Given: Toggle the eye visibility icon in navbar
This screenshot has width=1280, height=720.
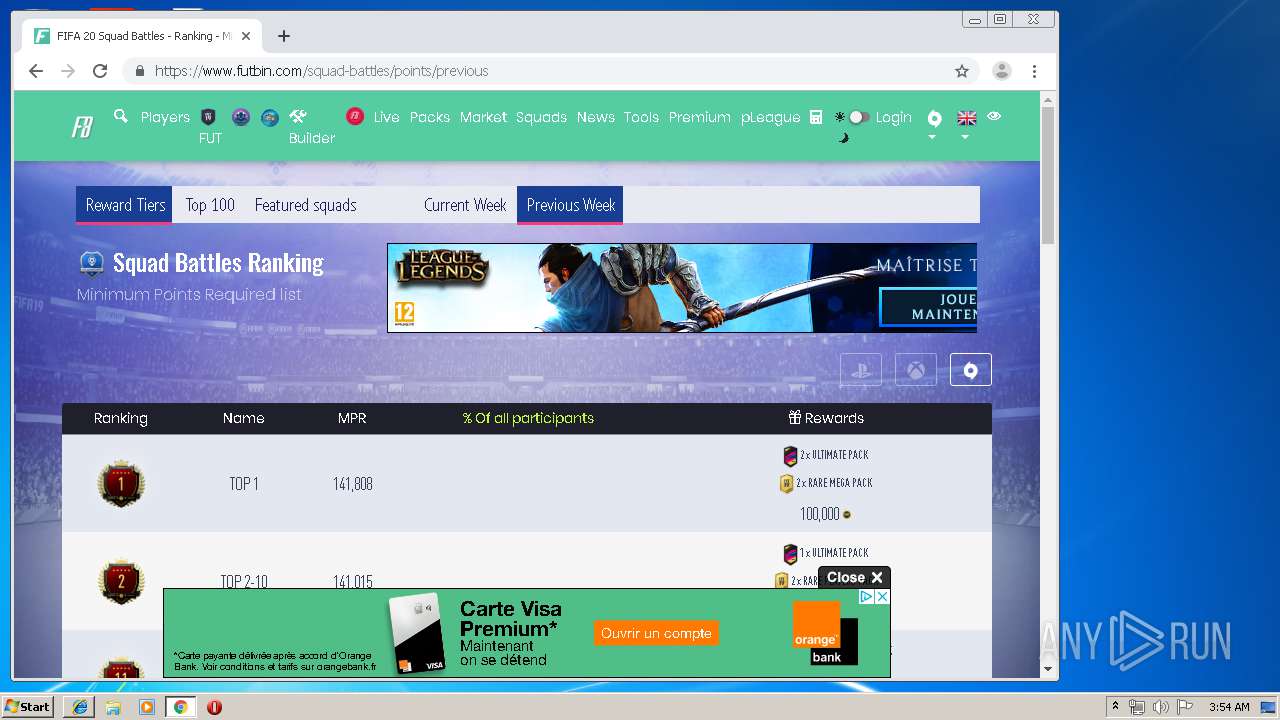Looking at the screenshot, I should [x=994, y=116].
